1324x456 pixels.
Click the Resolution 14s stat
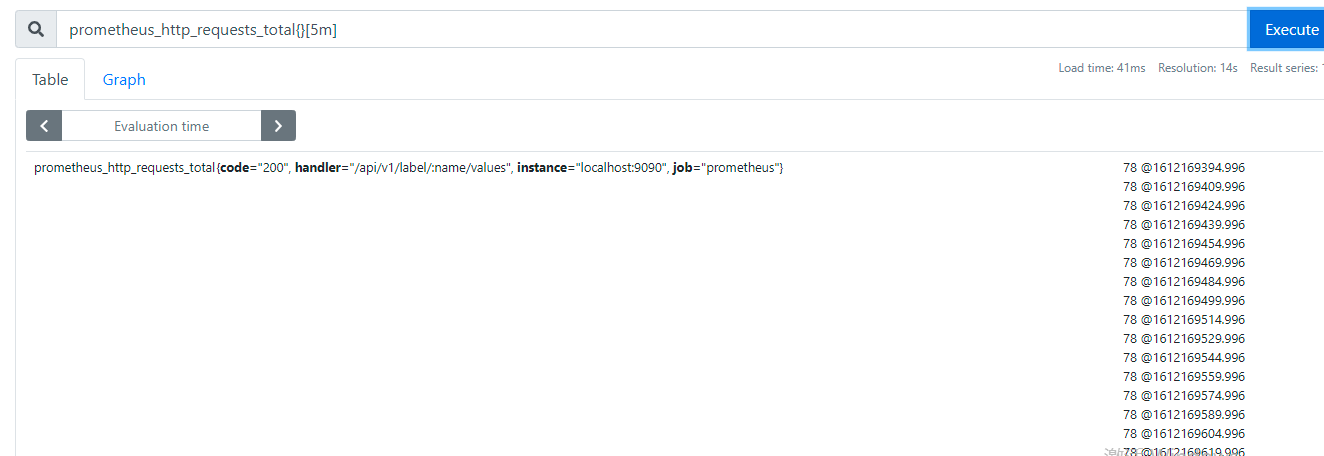(x=1197, y=68)
